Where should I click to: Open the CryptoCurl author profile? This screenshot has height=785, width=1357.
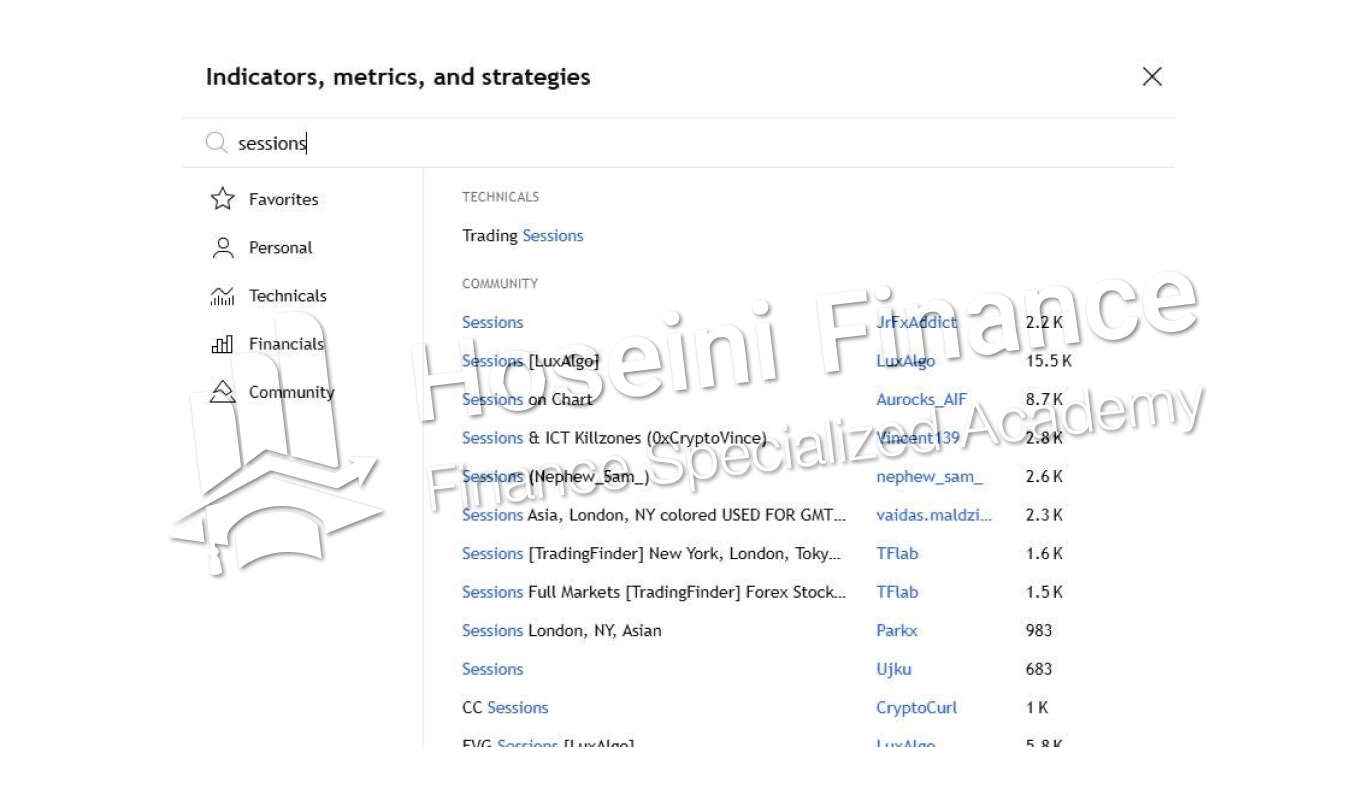pyautogui.click(x=916, y=708)
